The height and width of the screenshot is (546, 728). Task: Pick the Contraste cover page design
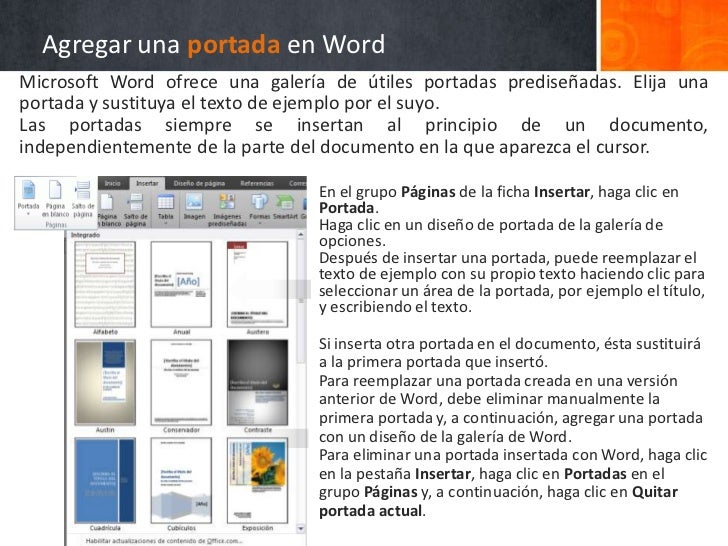(x=257, y=382)
